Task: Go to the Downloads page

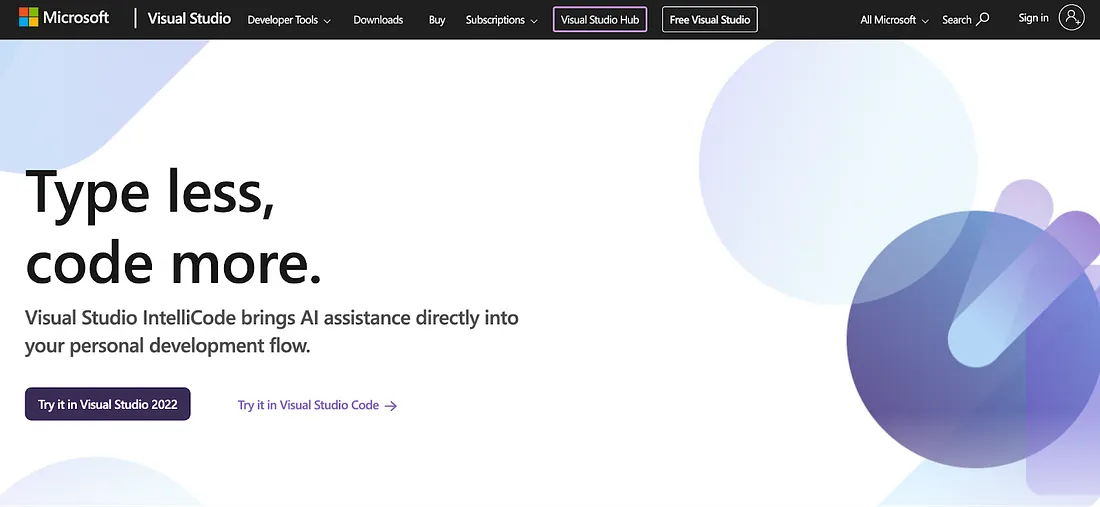Action: click(378, 20)
